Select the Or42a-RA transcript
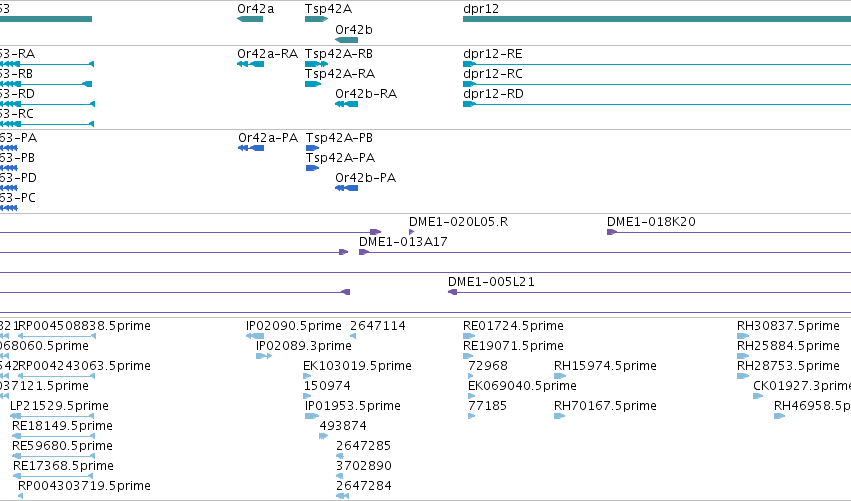 251,64
